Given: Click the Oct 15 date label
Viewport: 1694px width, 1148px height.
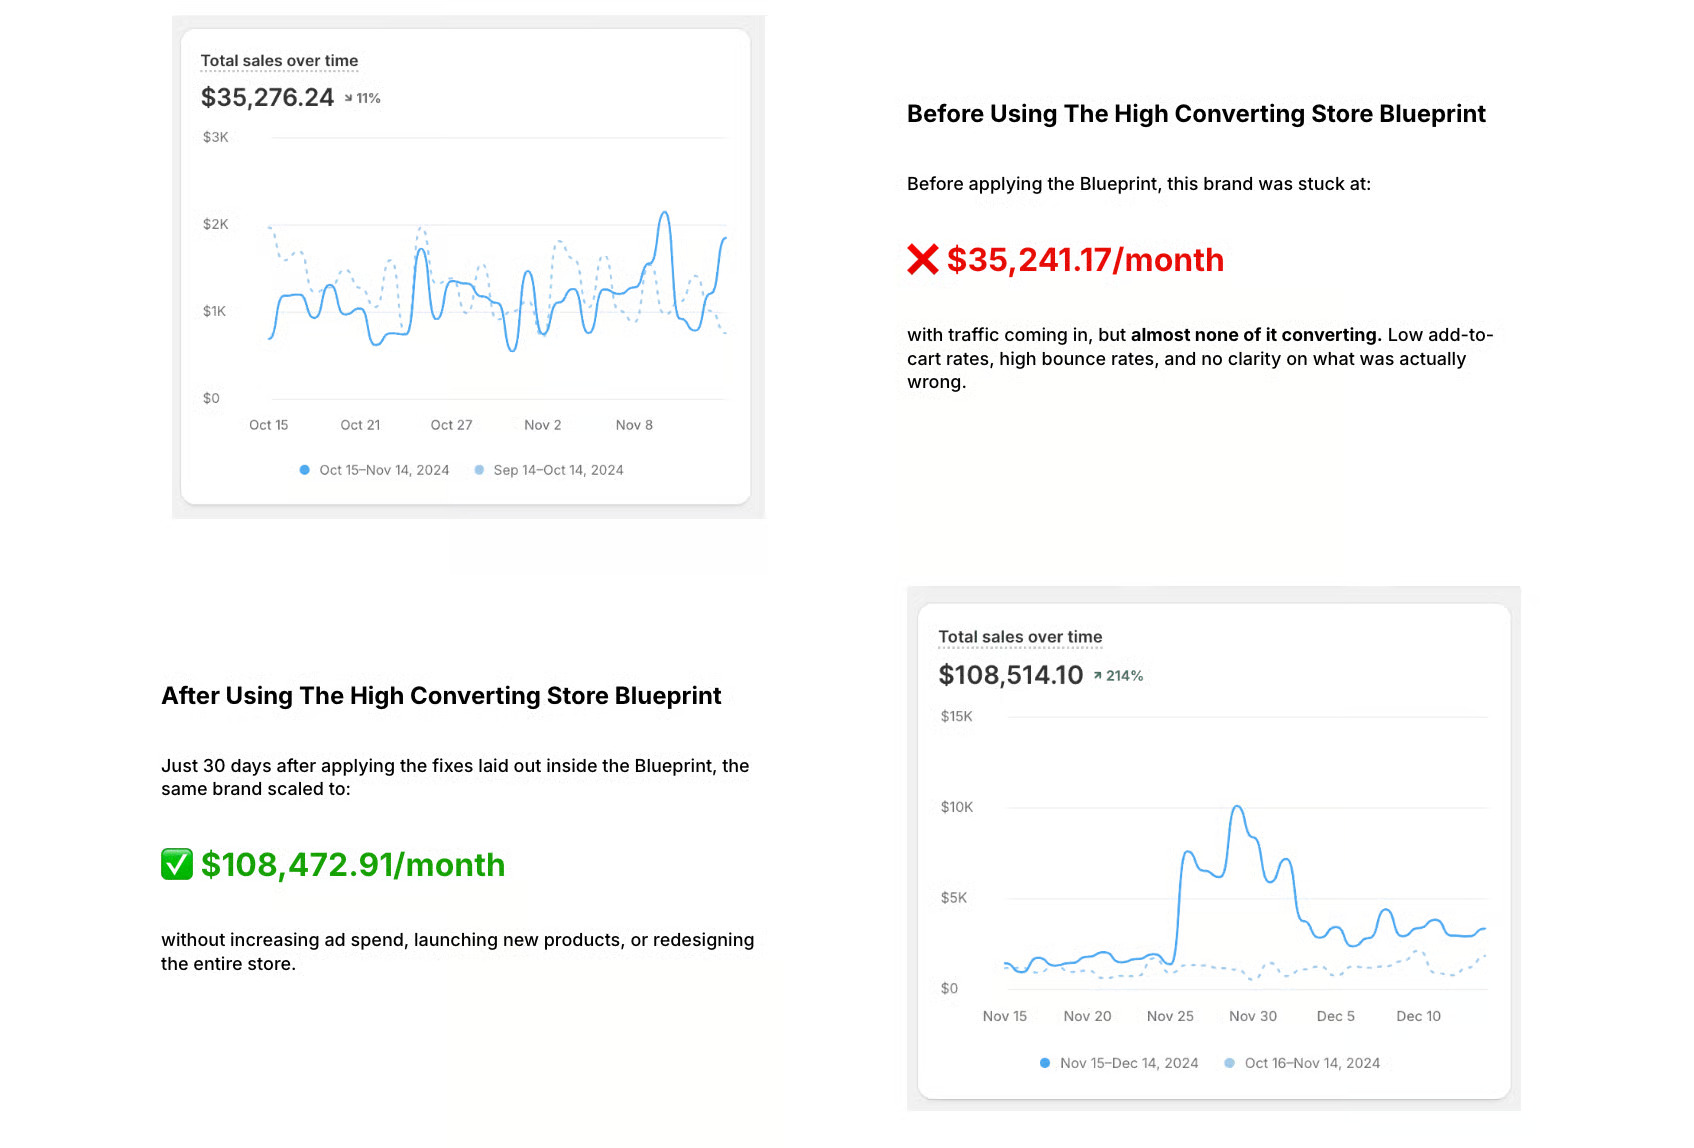Looking at the screenshot, I should tap(269, 425).
